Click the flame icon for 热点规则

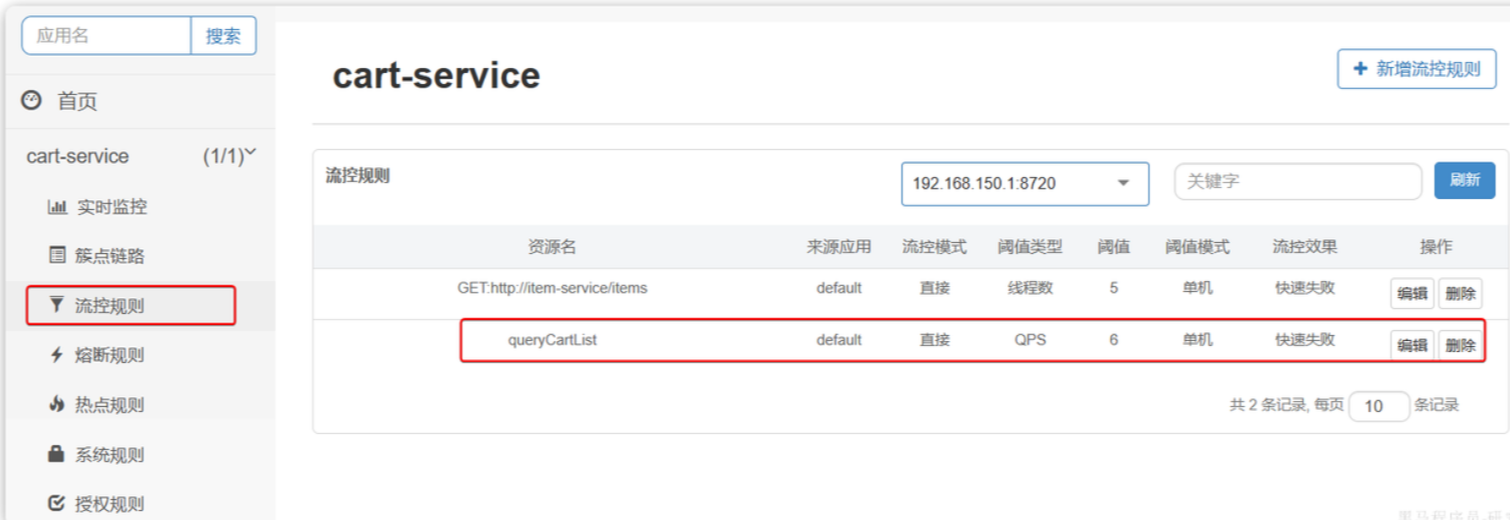tap(57, 405)
